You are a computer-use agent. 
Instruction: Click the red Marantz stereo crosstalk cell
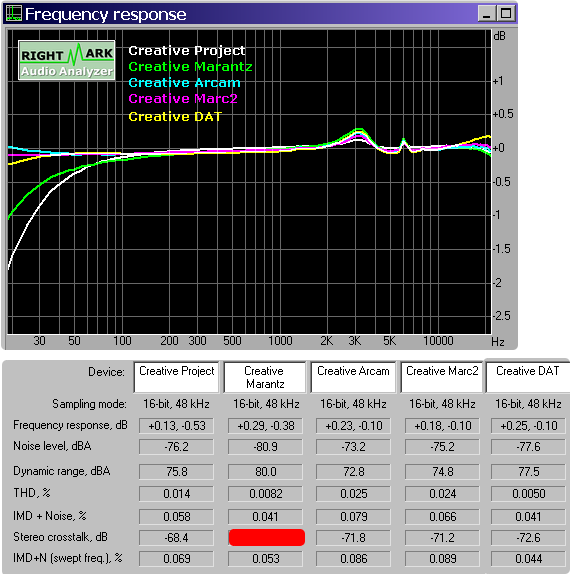[x=266, y=537]
